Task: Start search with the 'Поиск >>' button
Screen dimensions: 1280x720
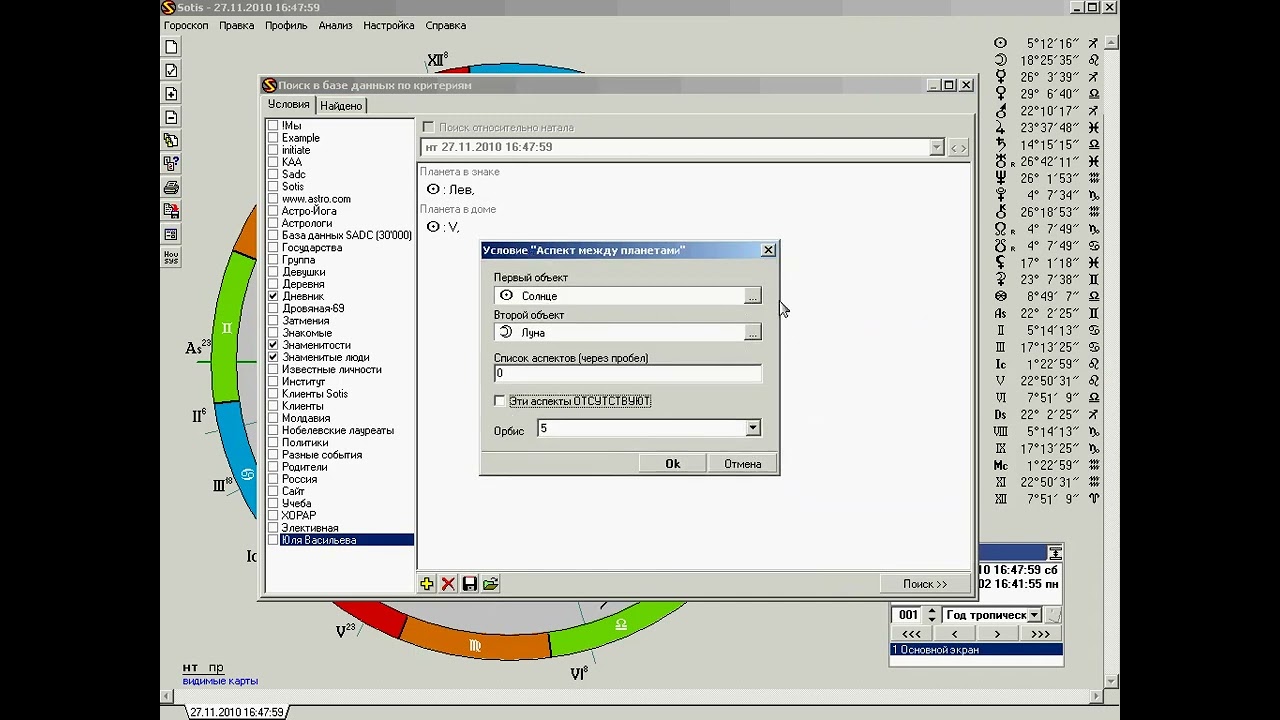Action: pyautogui.click(x=925, y=584)
